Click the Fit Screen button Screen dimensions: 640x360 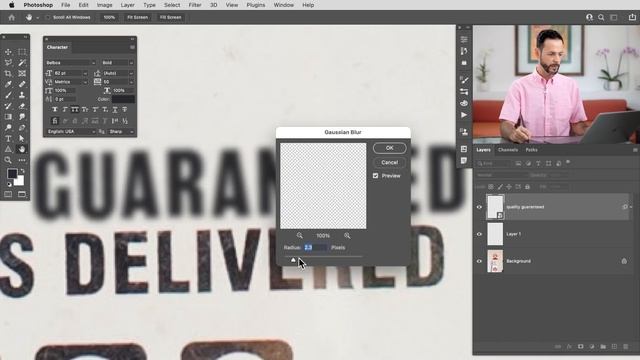tap(138, 18)
